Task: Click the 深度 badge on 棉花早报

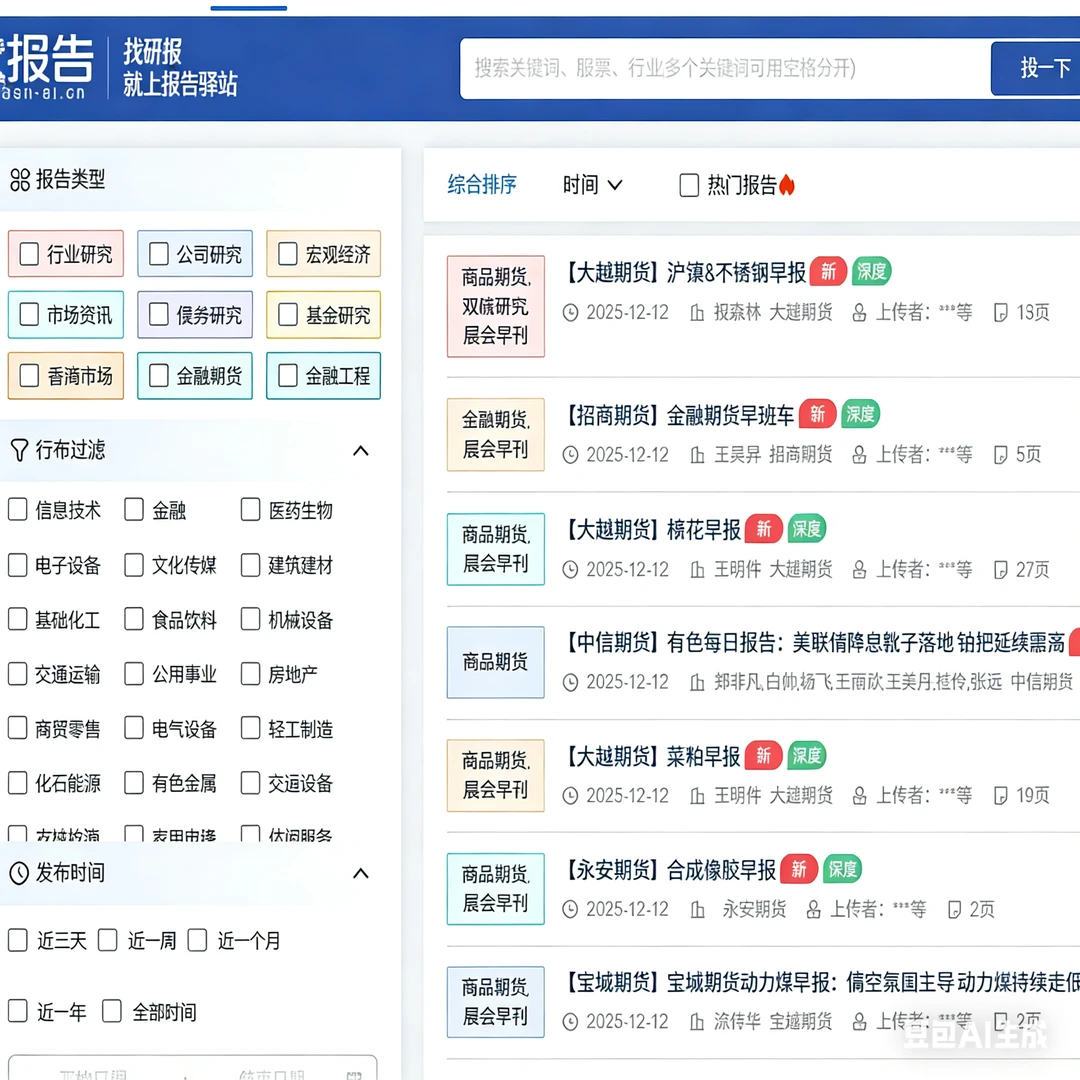Action: [x=806, y=529]
